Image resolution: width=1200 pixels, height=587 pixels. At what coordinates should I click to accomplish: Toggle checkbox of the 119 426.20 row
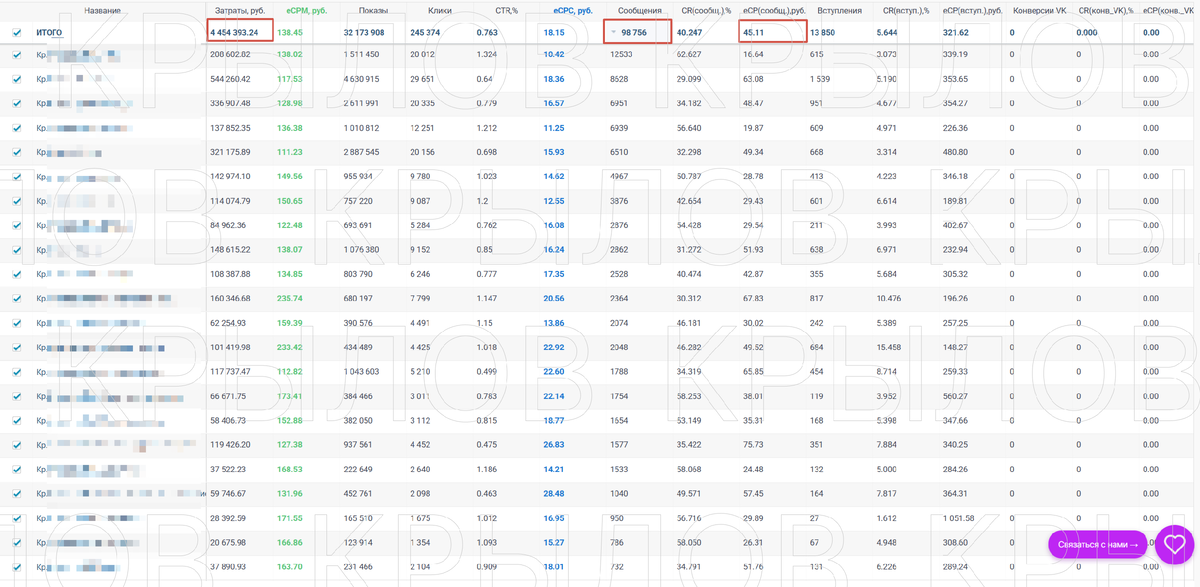17,445
